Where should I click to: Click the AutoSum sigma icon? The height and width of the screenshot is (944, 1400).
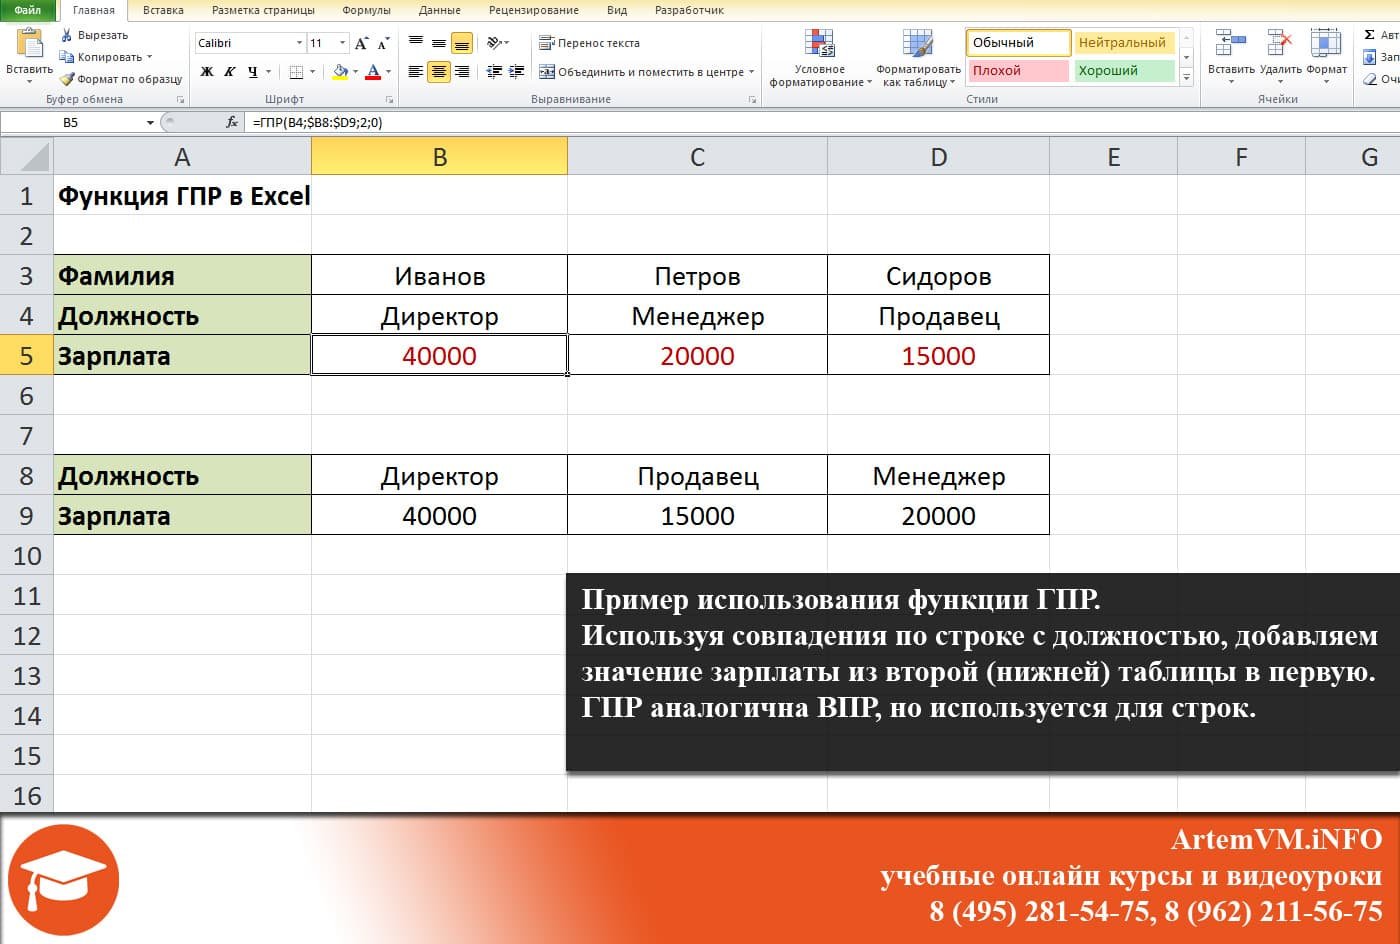pos(1370,35)
